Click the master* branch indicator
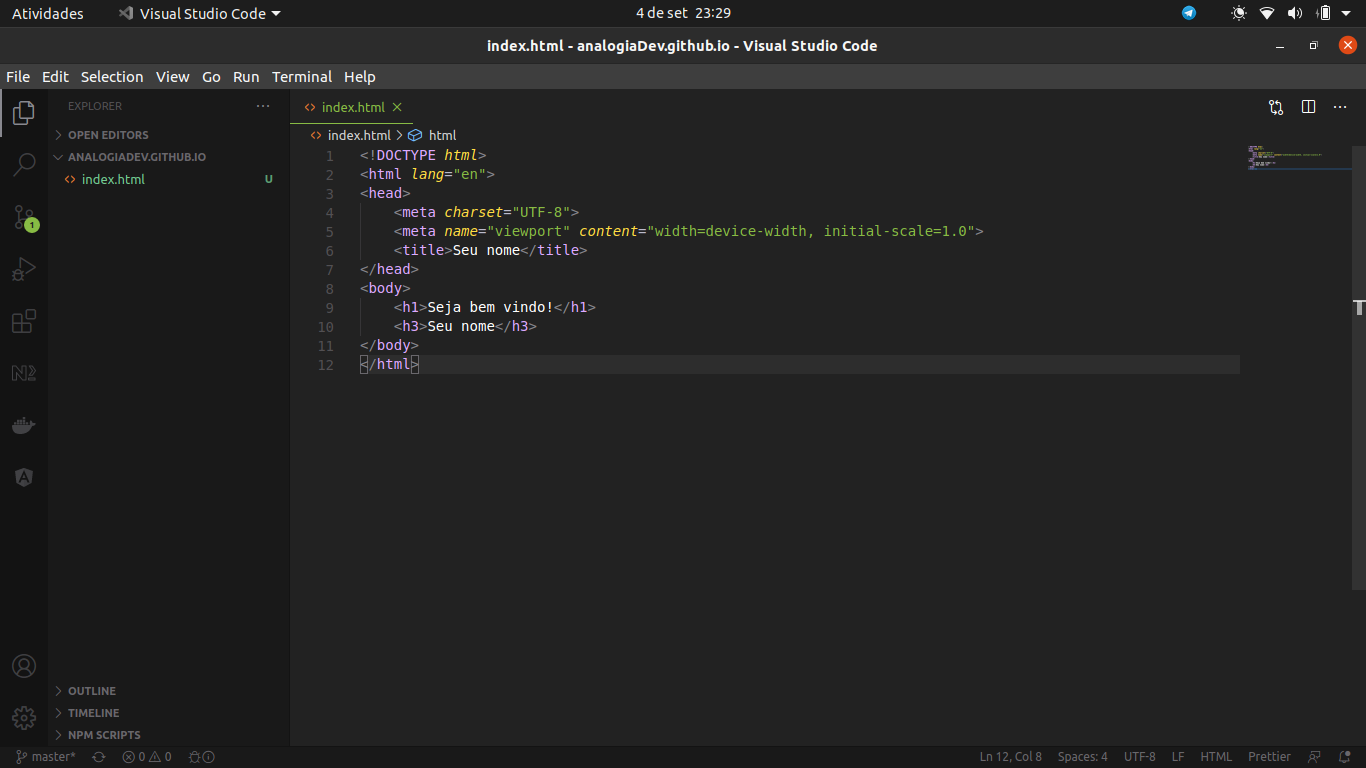 pyautogui.click(x=46, y=757)
